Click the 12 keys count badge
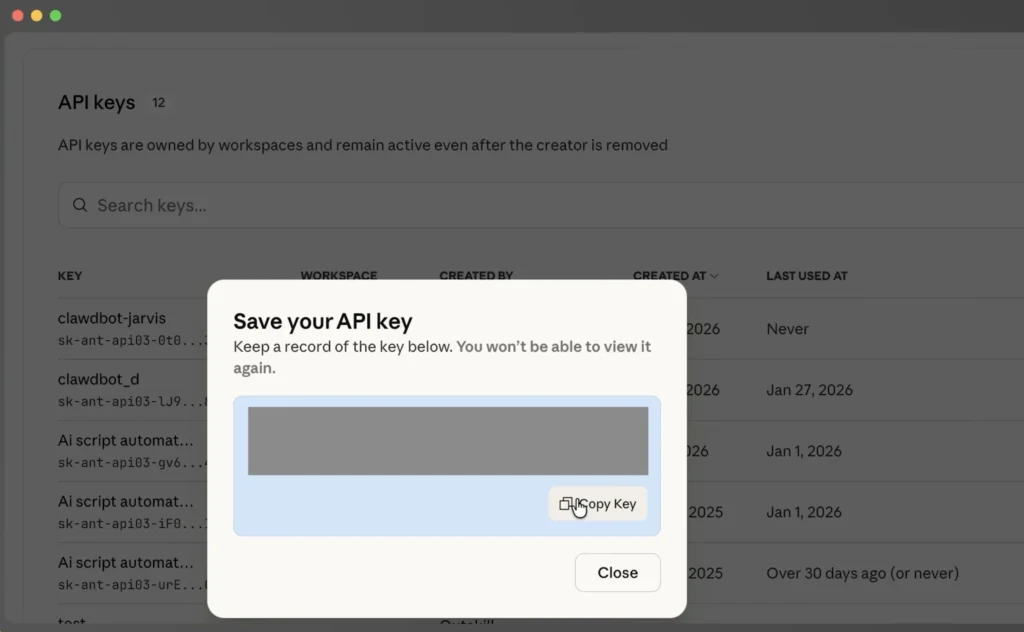This screenshot has width=1024, height=632. (158, 102)
